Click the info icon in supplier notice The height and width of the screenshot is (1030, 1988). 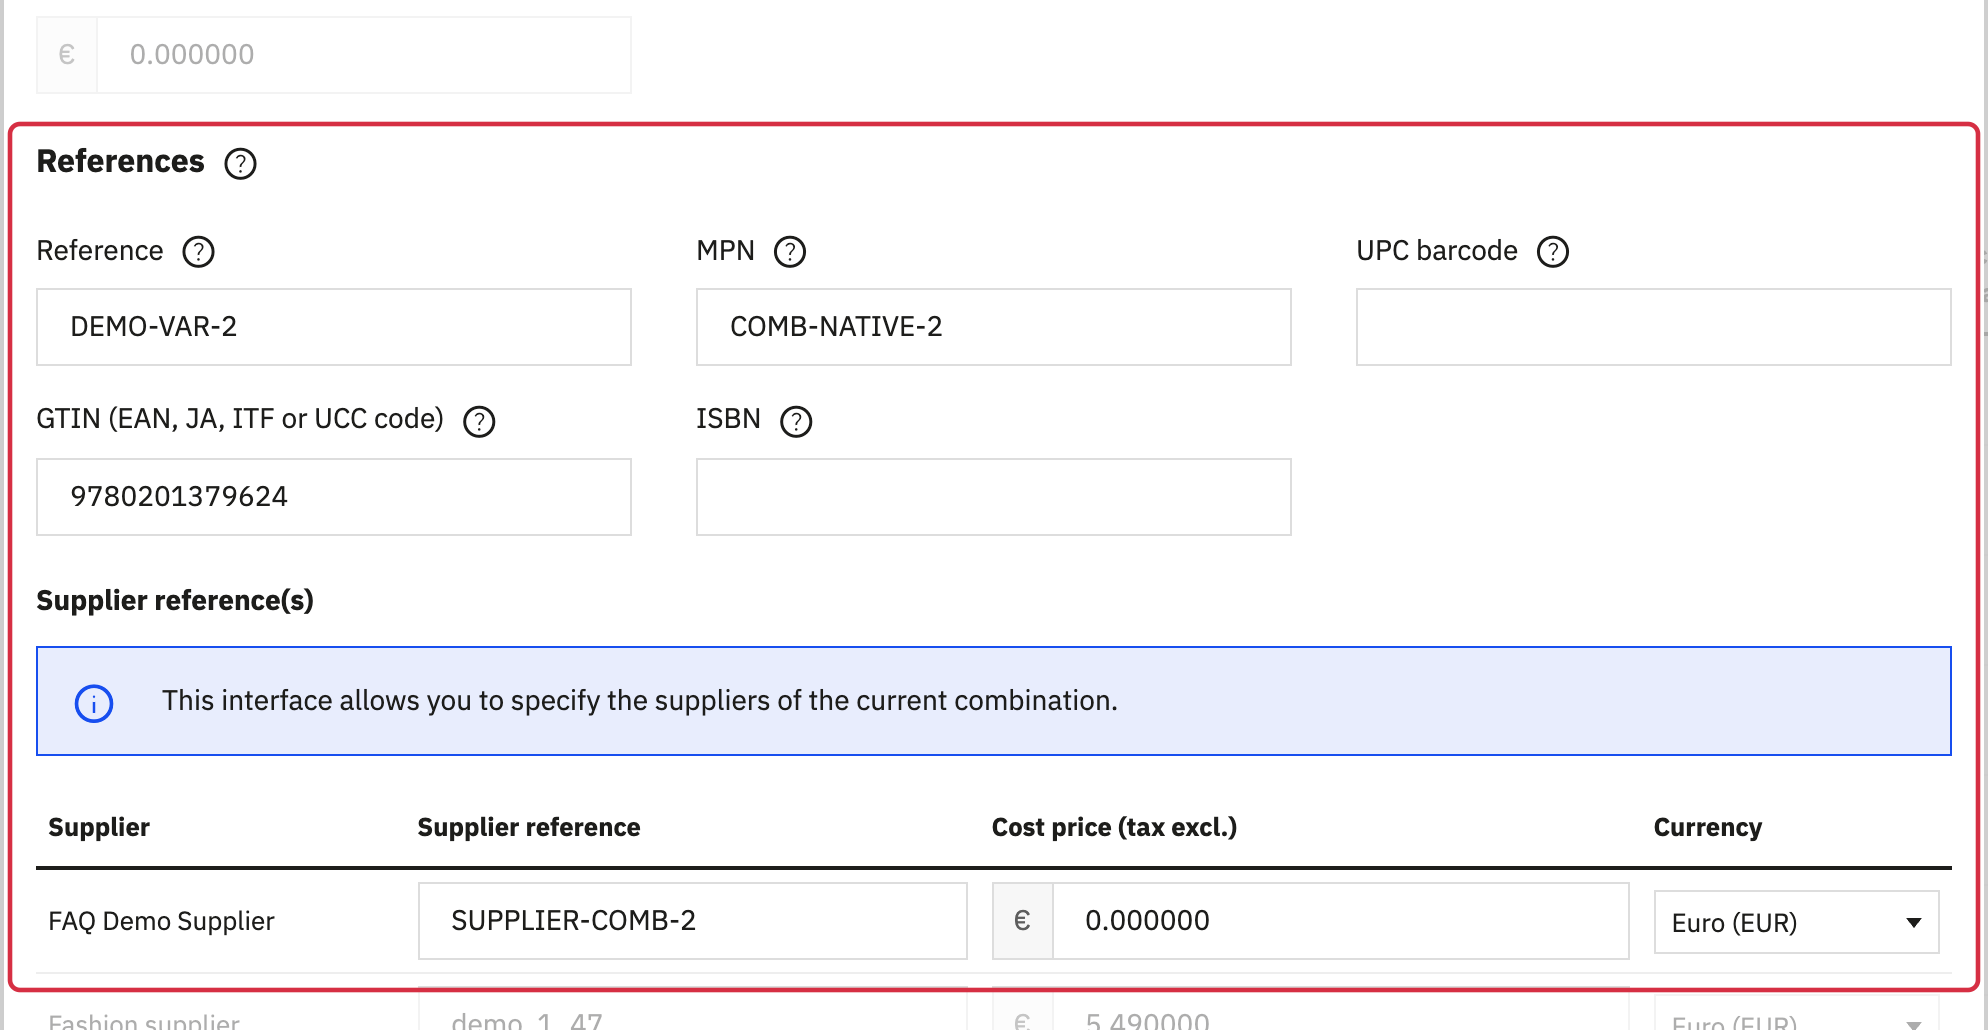tap(94, 703)
